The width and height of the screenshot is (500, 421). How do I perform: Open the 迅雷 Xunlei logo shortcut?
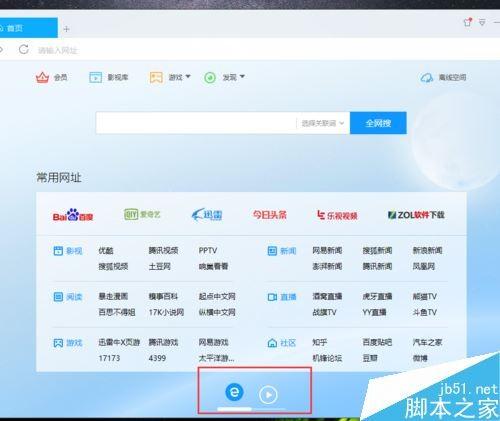(x=207, y=215)
